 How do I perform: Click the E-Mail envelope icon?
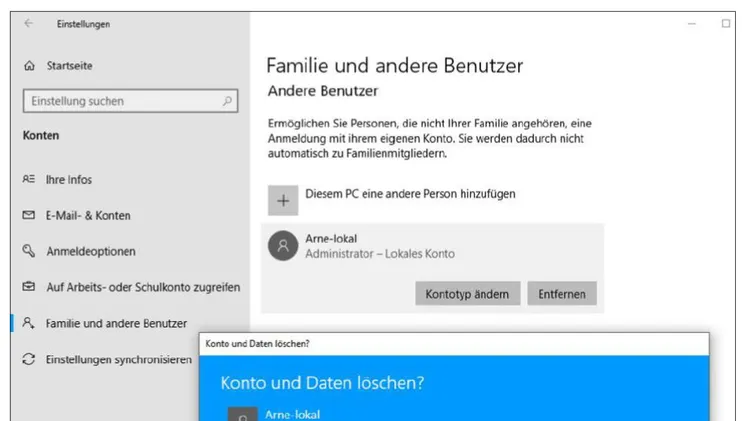(x=29, y=215)
